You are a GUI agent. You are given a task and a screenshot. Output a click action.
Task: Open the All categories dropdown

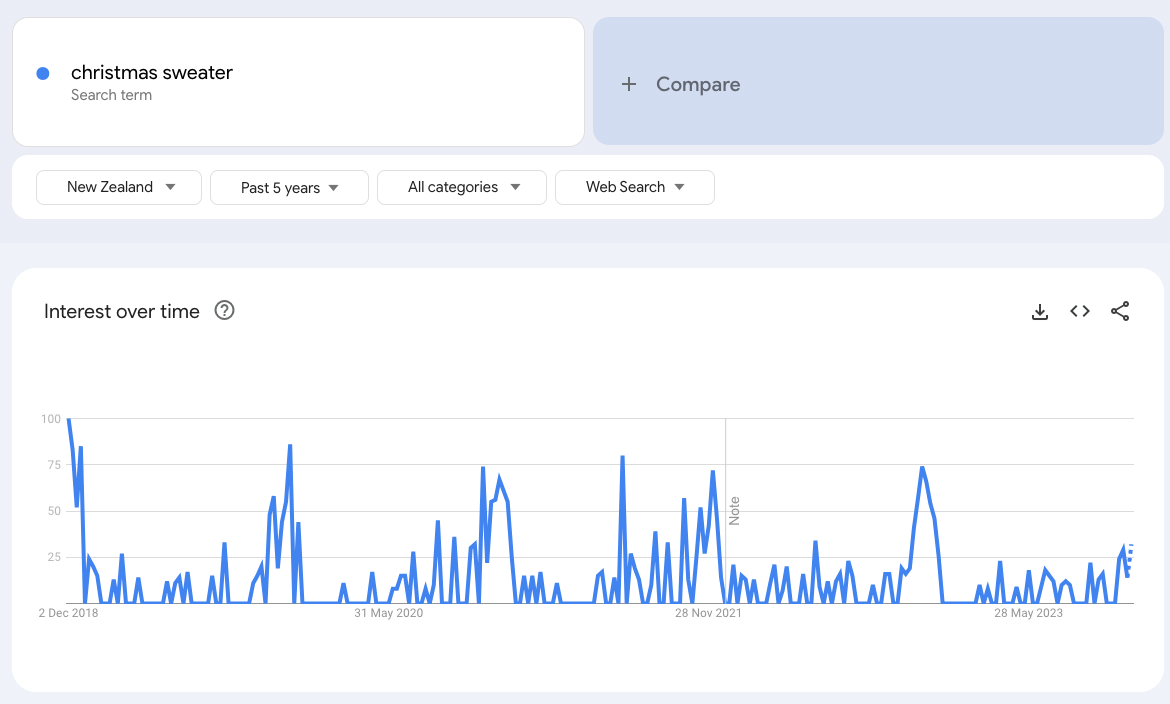point(461,187)
